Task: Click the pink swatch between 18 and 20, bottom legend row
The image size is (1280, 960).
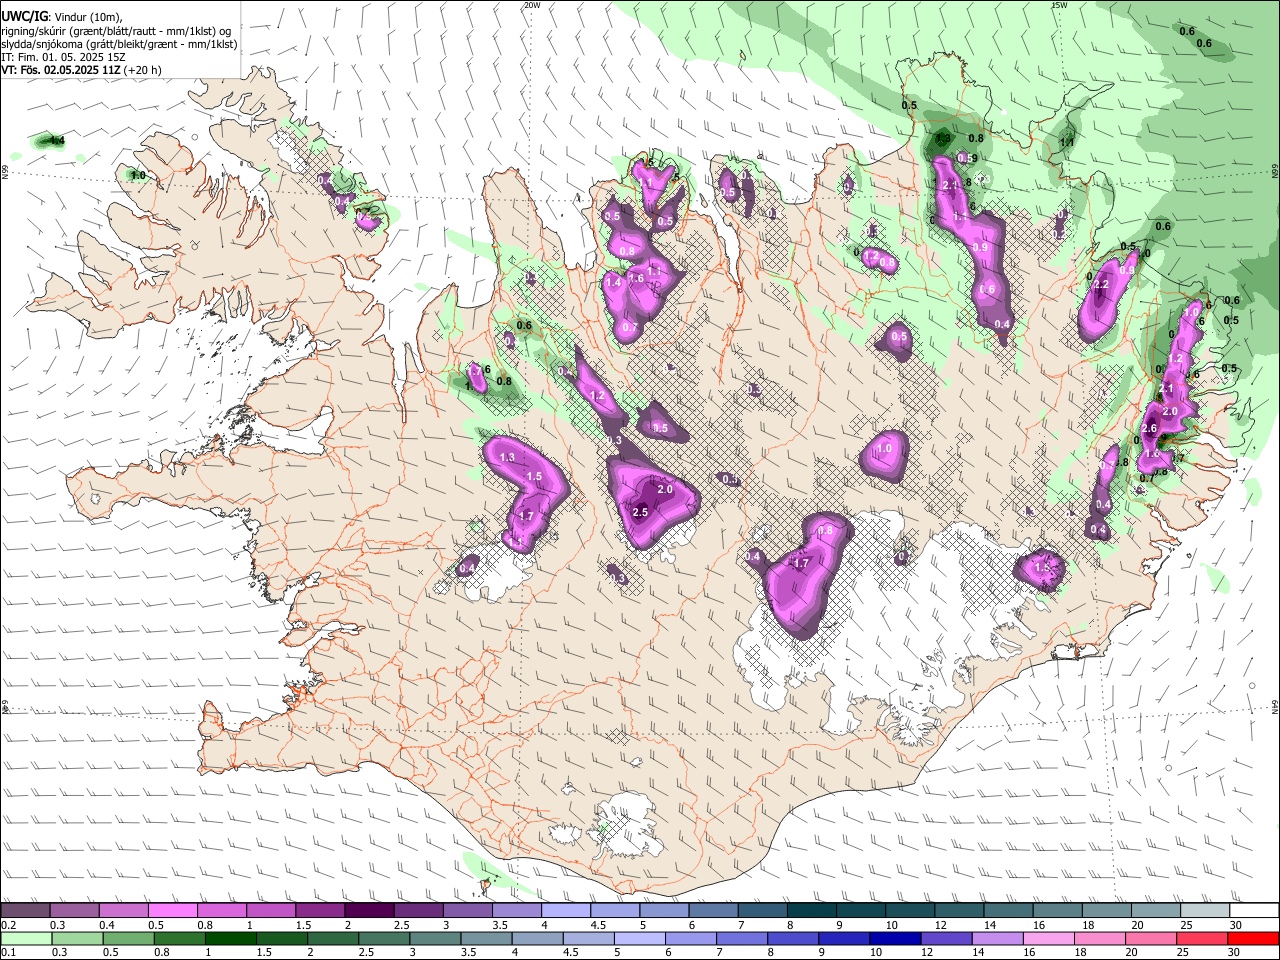Action: (1099, 939)
